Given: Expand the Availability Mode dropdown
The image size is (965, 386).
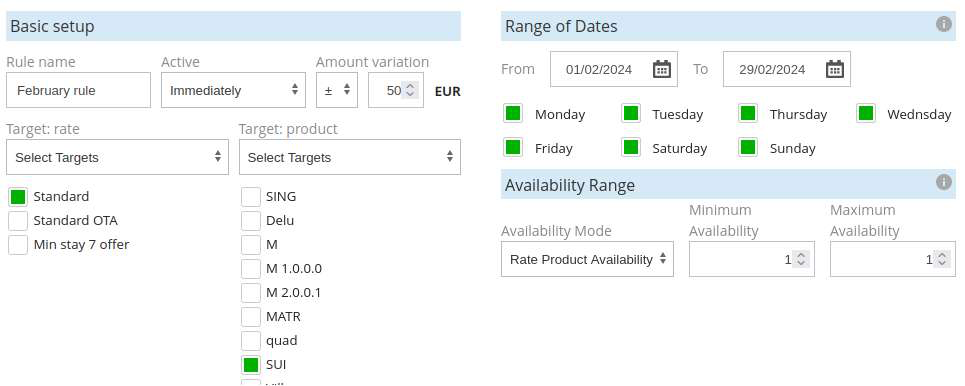Looking at the screenshot, I should (587, 259).
